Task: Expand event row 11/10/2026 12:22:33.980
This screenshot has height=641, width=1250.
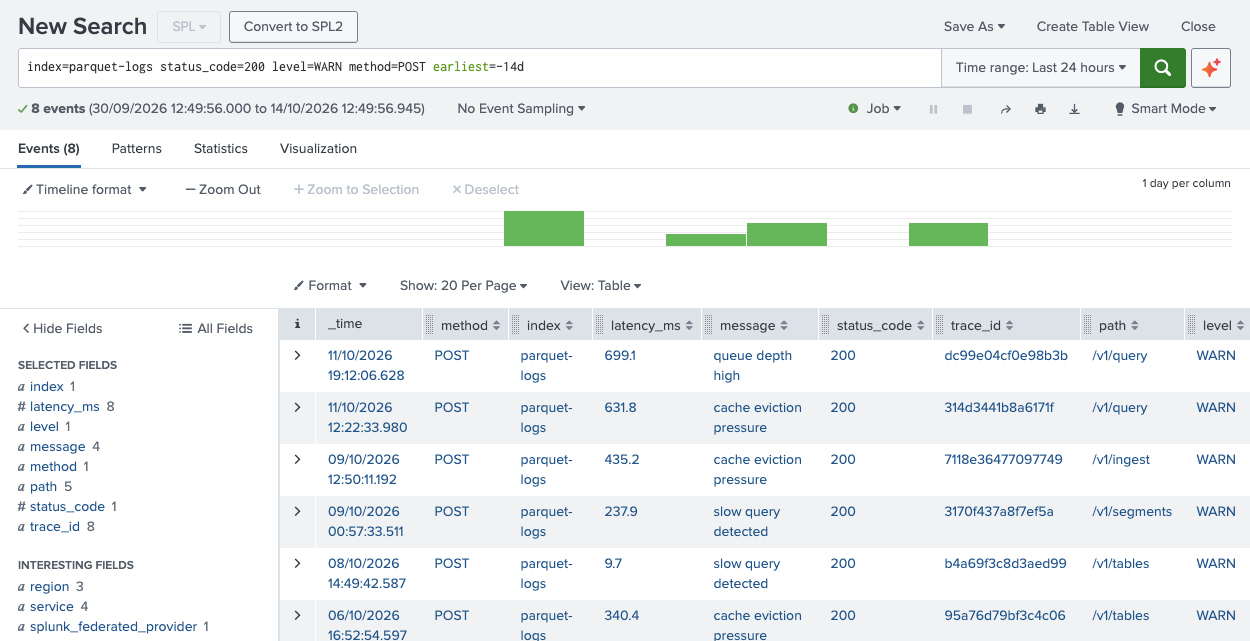Action: tap(297, 407)
